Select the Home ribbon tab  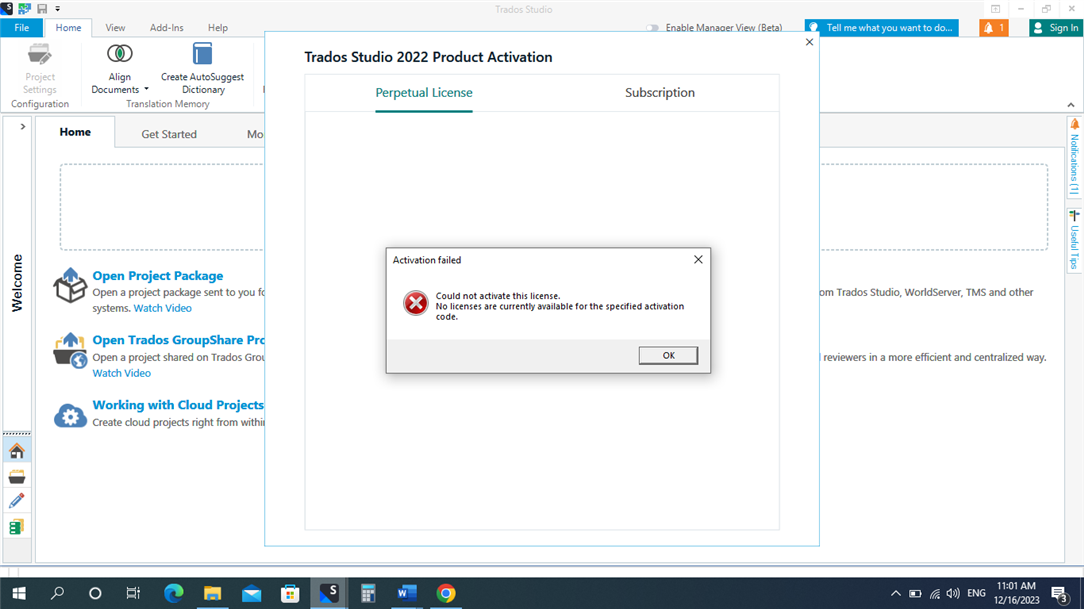[68, 28]
